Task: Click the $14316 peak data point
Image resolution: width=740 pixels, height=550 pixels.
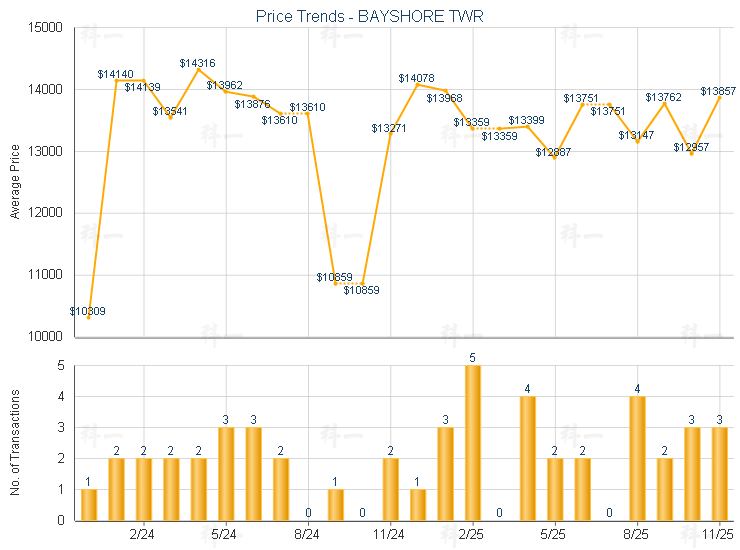Action: click(x=198, y=70)
